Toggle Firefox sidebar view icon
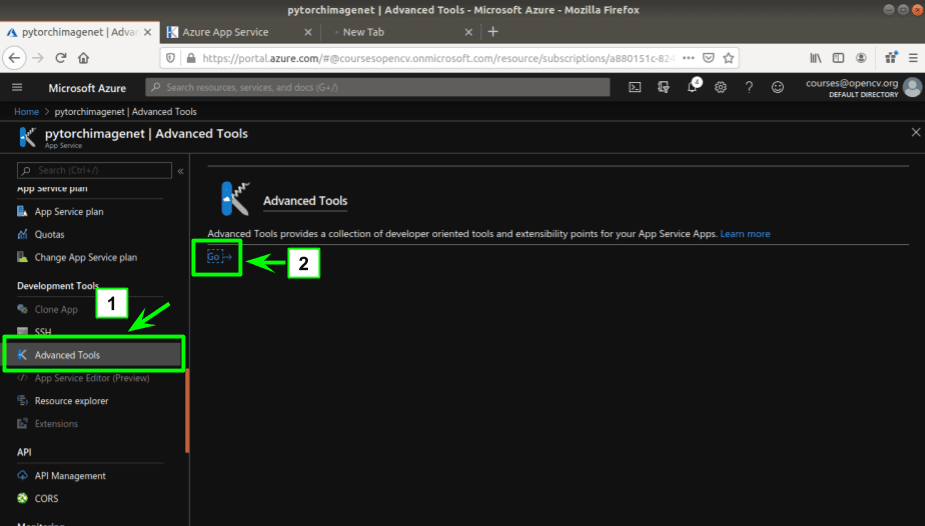 pos(838,58)
